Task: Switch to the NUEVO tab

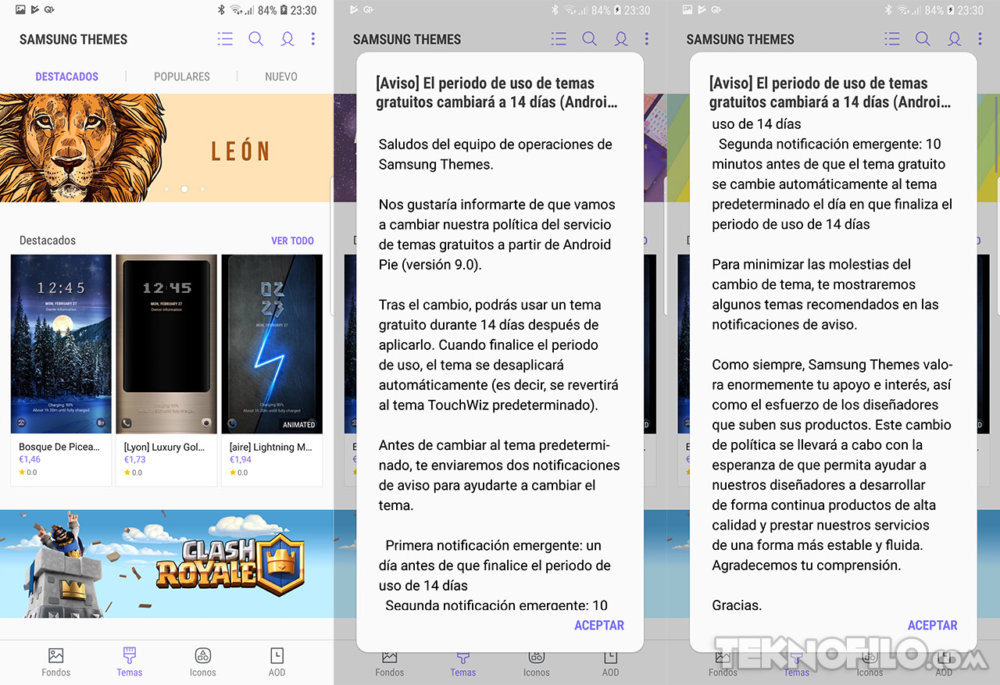Action: [x=281, y=77]
